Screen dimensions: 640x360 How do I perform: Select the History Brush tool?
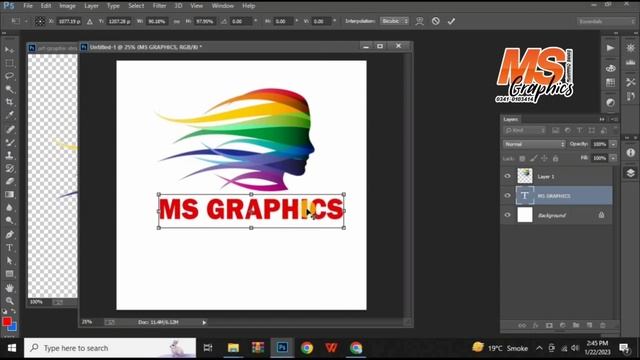pyautogui.click(x=9, y=168)
